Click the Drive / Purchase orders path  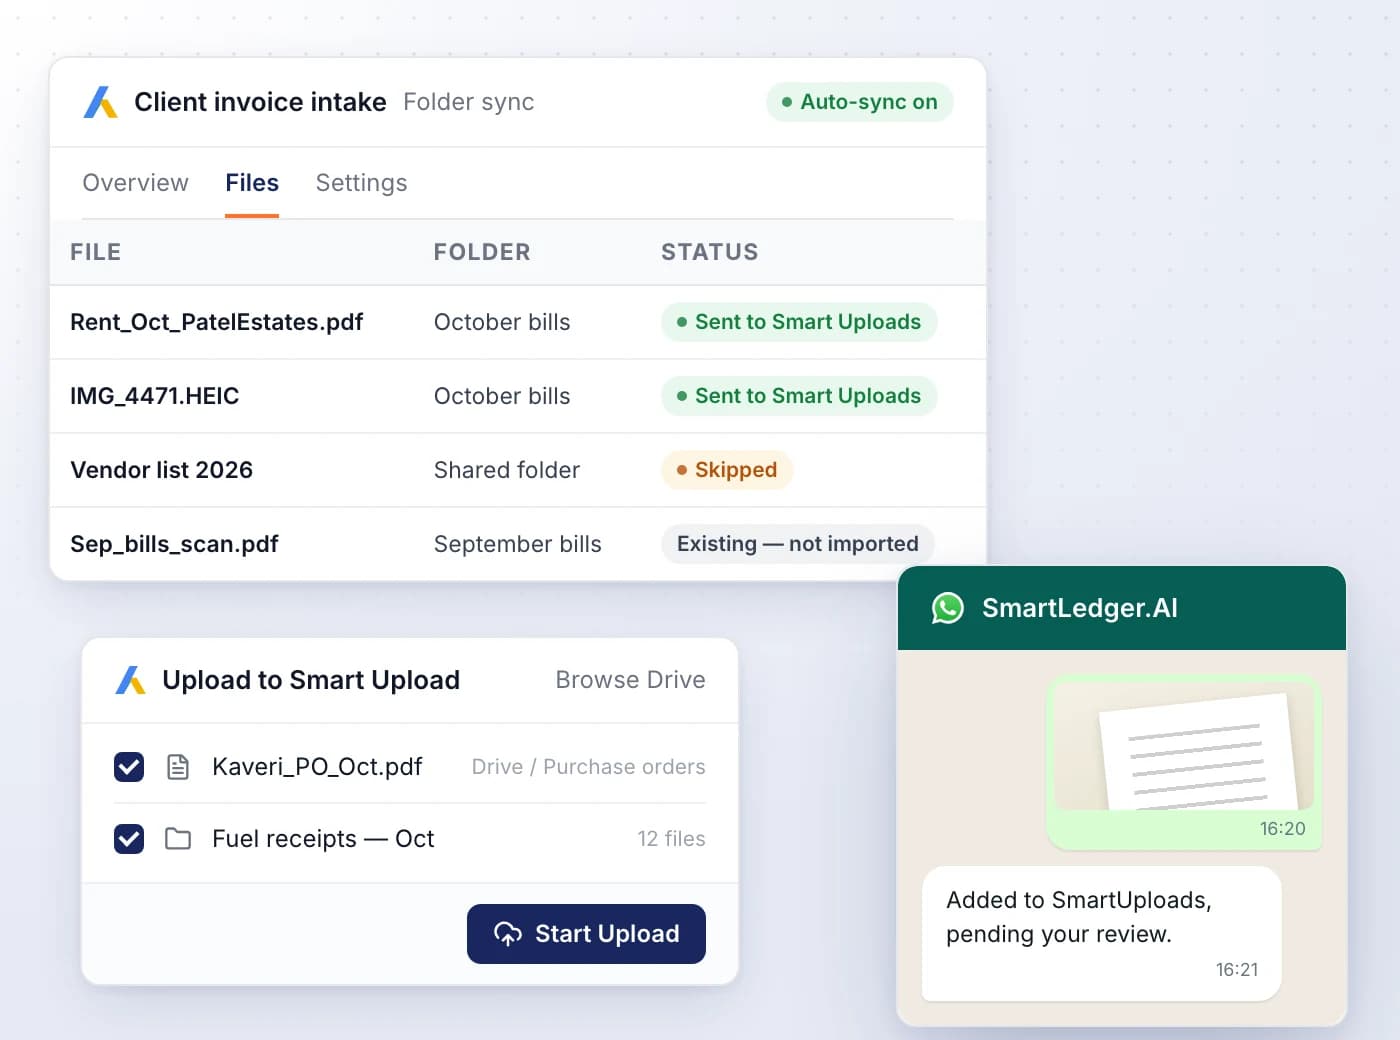588,767
